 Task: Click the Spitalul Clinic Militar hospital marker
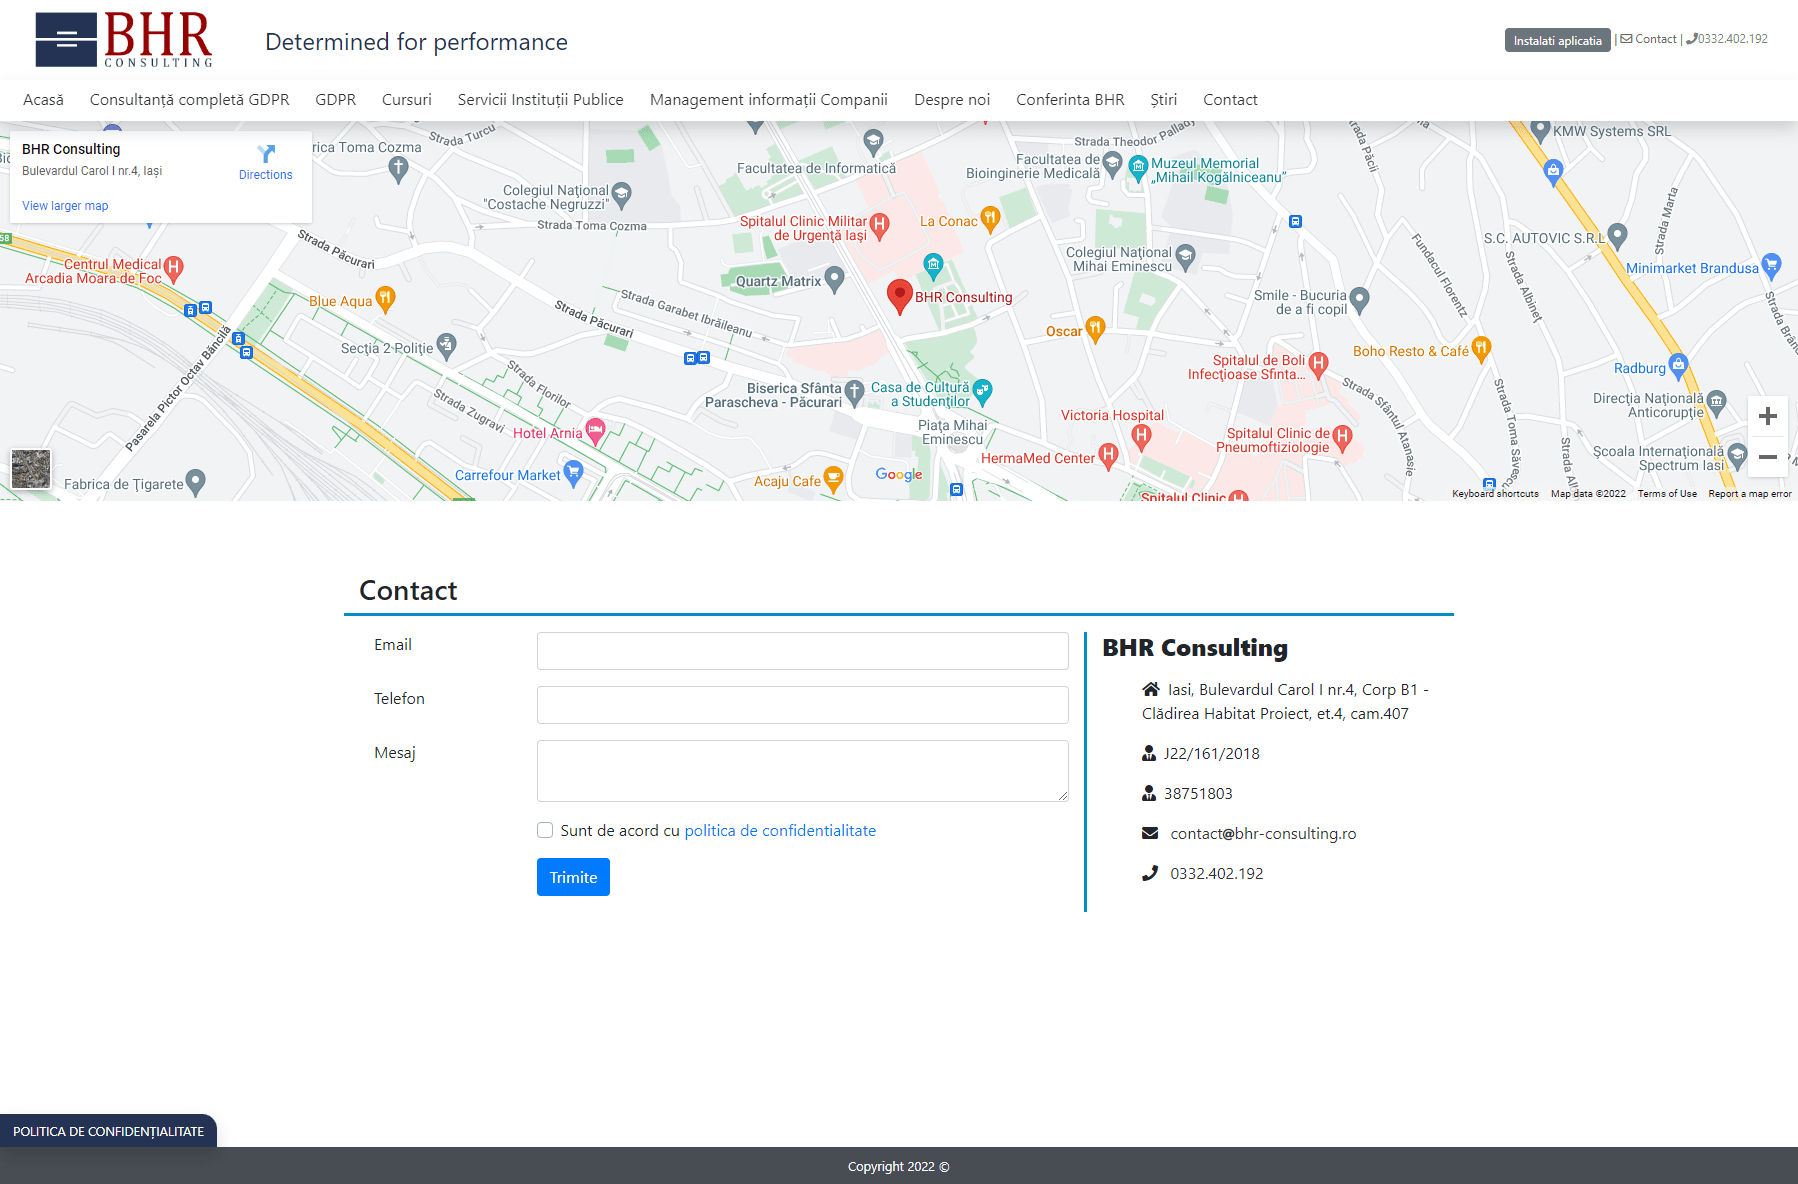click(x=880, y=225)
